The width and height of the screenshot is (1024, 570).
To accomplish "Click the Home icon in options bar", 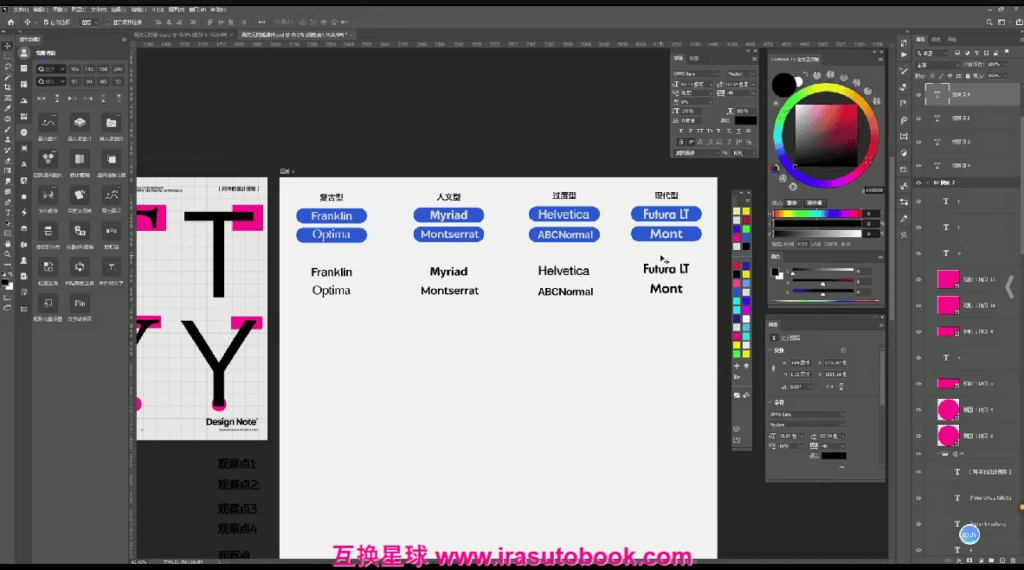I will 10,22.
